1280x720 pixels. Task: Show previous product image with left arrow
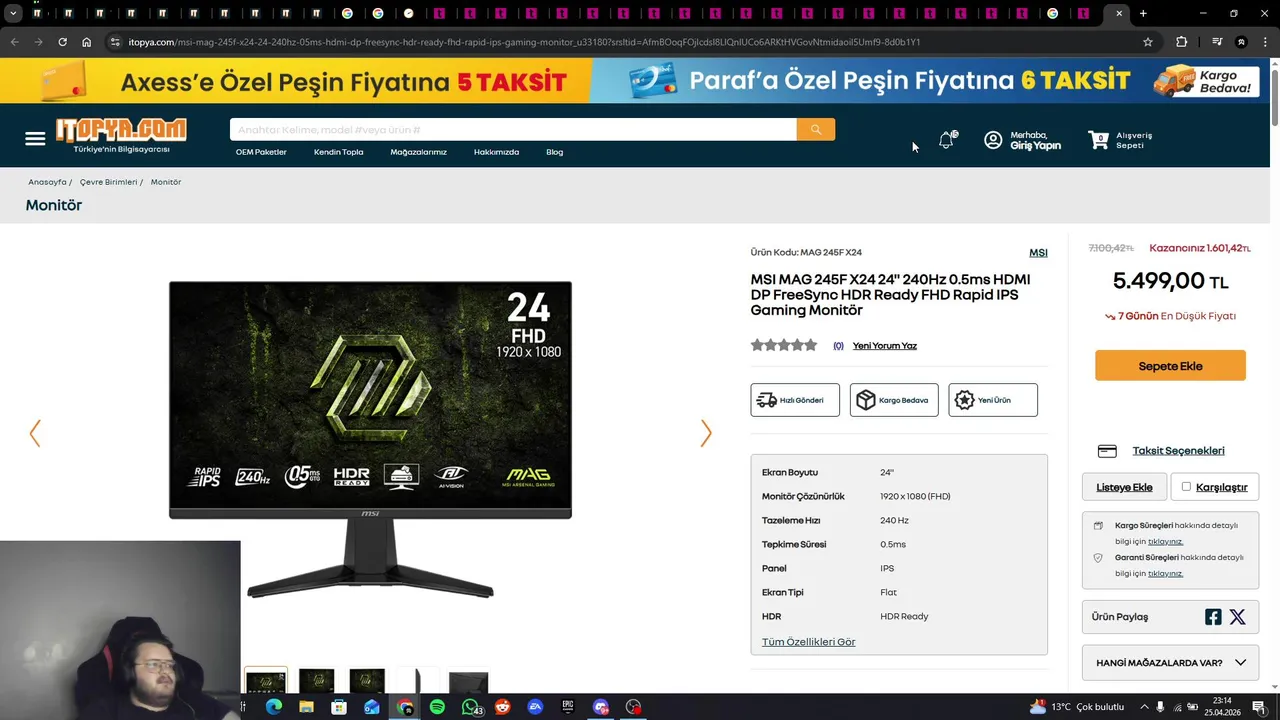[35, 433]
